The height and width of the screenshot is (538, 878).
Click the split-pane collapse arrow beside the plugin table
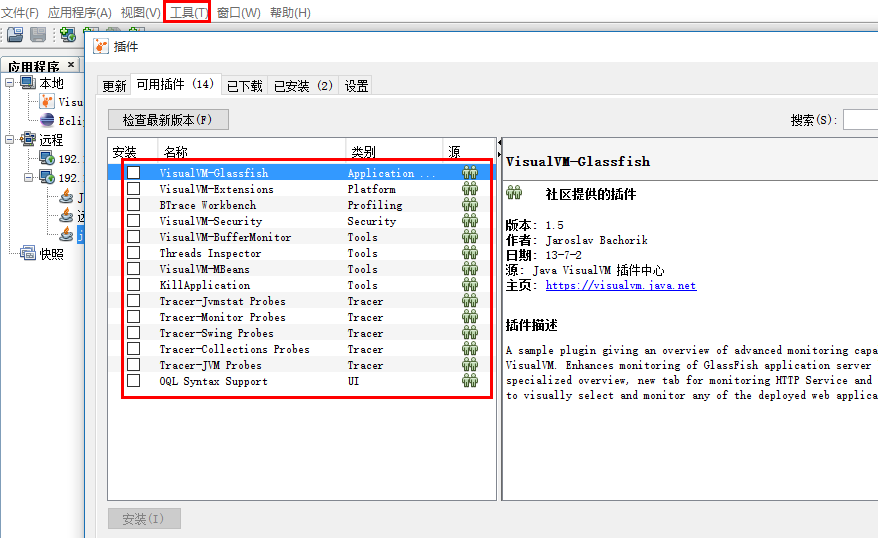[499, 143]
